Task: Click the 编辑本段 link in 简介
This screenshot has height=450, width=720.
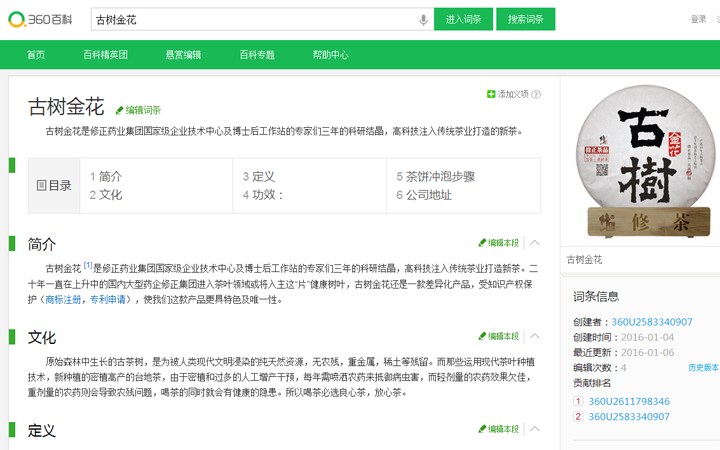Action: (503, 243)
